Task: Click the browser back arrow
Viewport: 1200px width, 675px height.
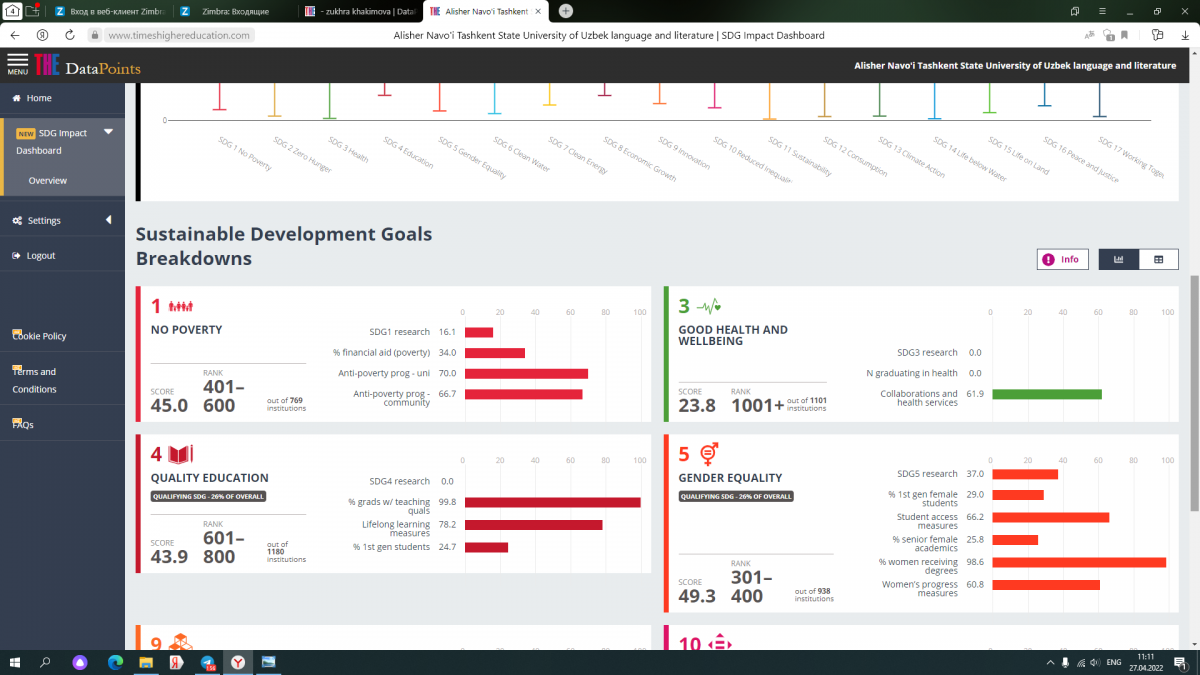Action: pos(15,35)
